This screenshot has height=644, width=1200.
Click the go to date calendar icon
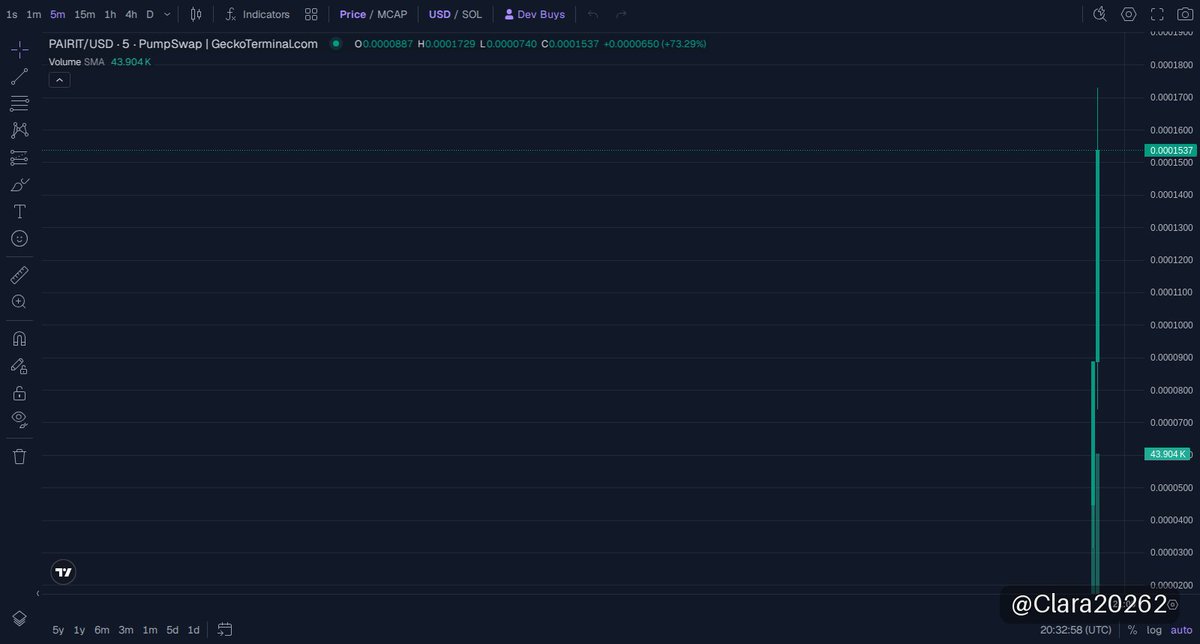[x=225, y=629]
